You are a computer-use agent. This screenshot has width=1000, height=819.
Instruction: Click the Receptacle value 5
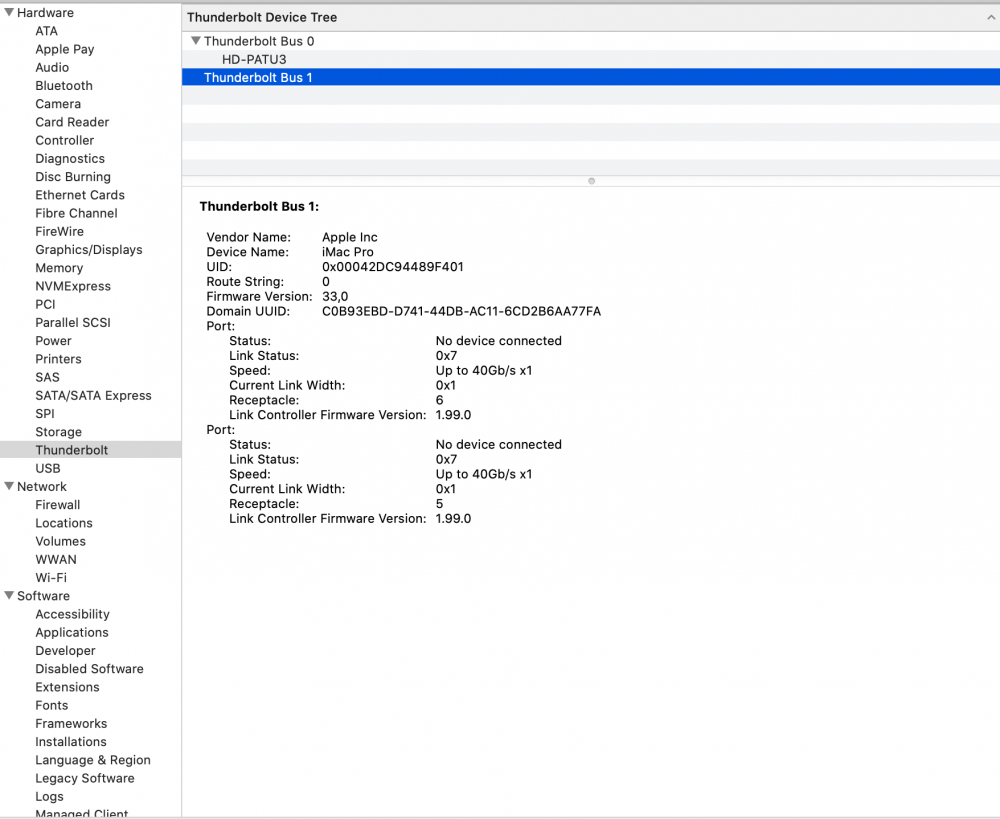tap(439, 504)
